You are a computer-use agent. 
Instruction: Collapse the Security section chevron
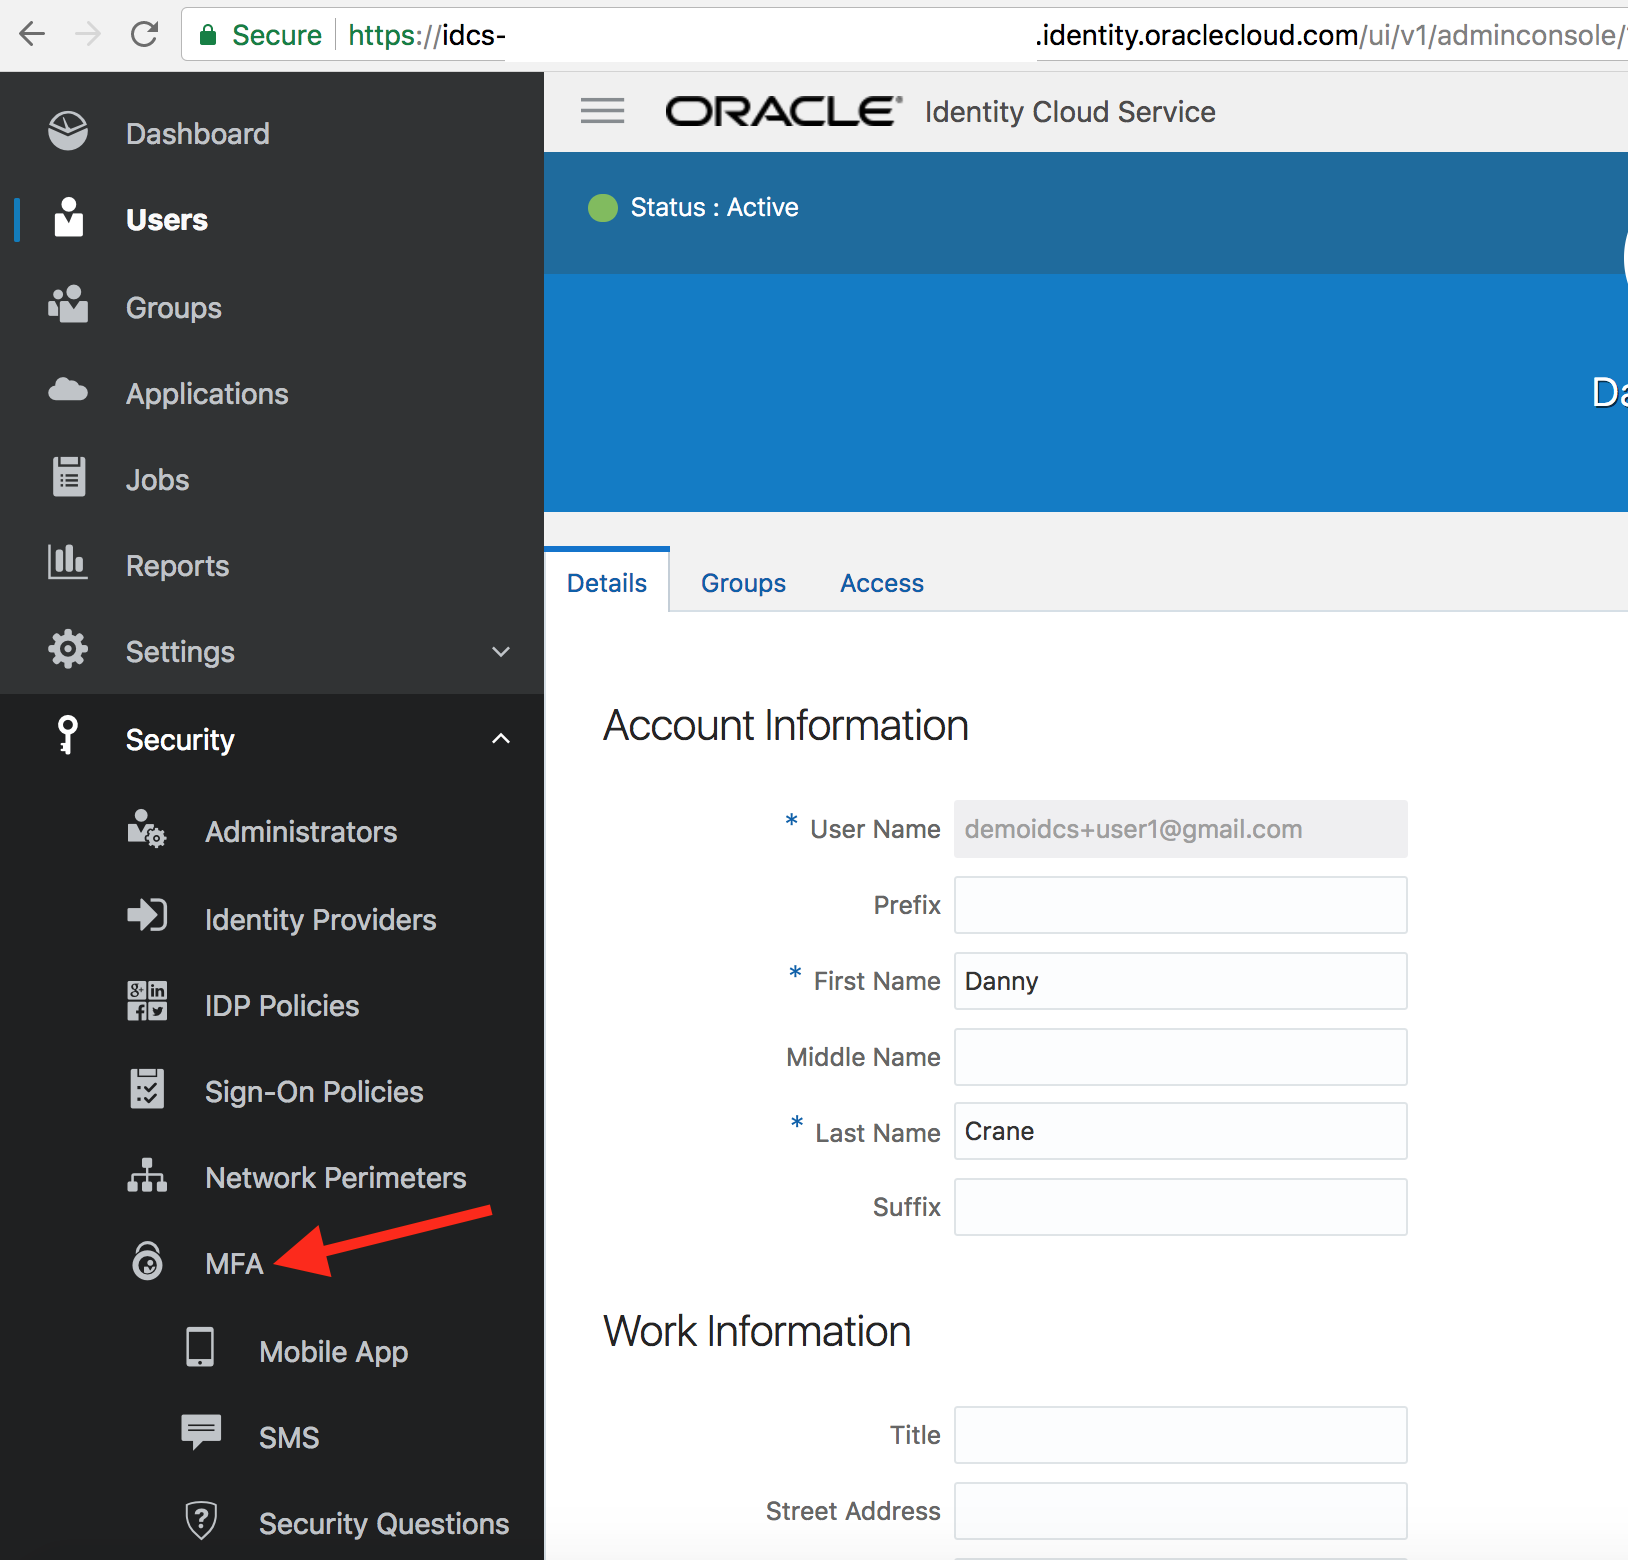501,739
